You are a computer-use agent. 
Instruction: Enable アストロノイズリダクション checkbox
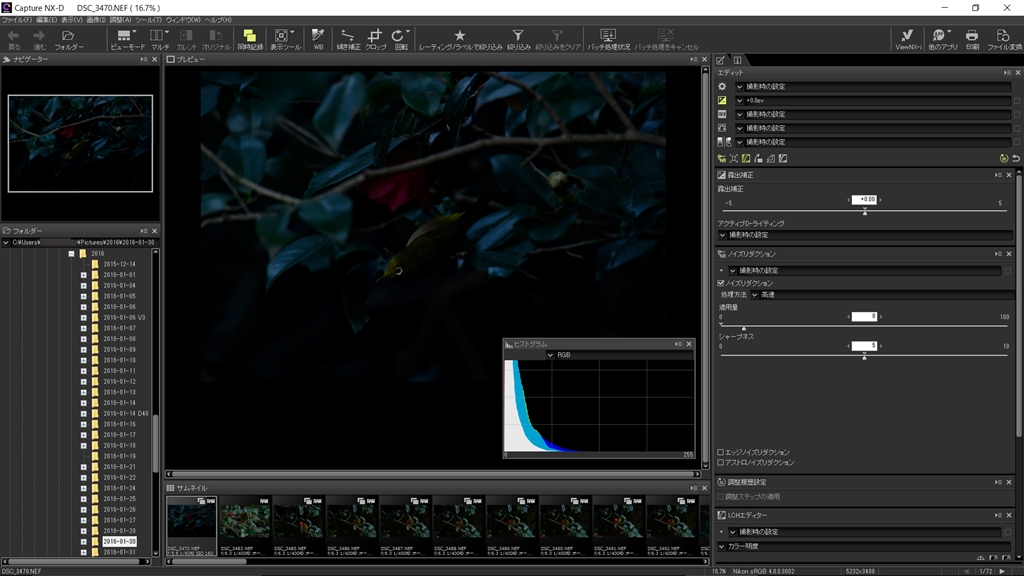pyautogui.click(x=721, y=462)
